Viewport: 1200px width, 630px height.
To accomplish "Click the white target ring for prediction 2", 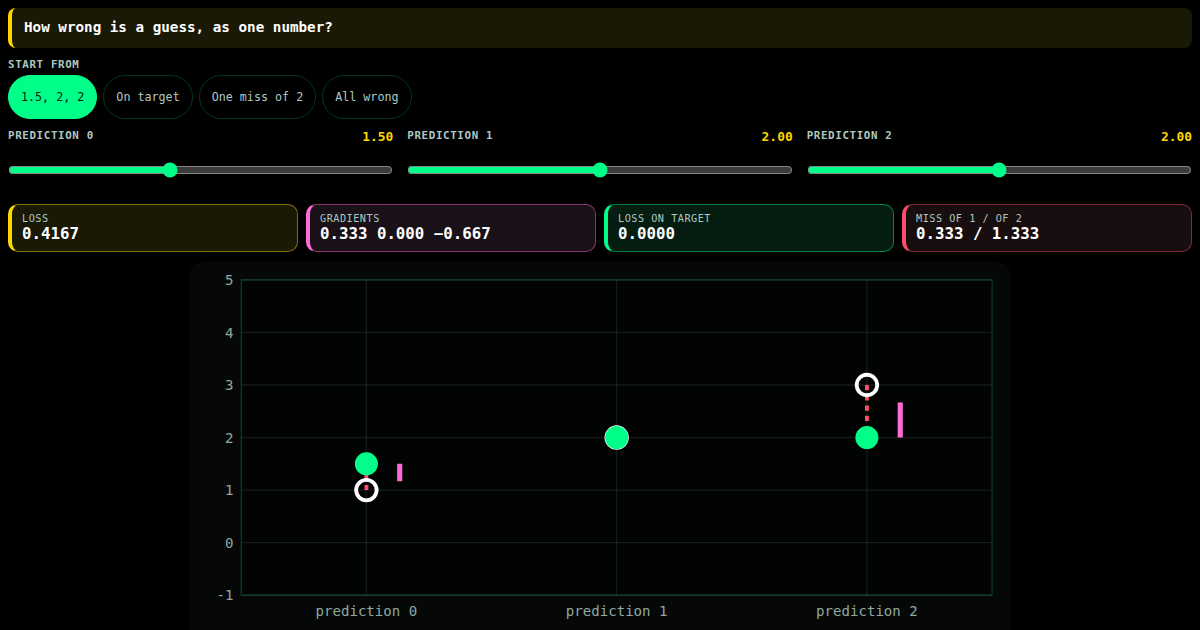I will pos(867,385).
